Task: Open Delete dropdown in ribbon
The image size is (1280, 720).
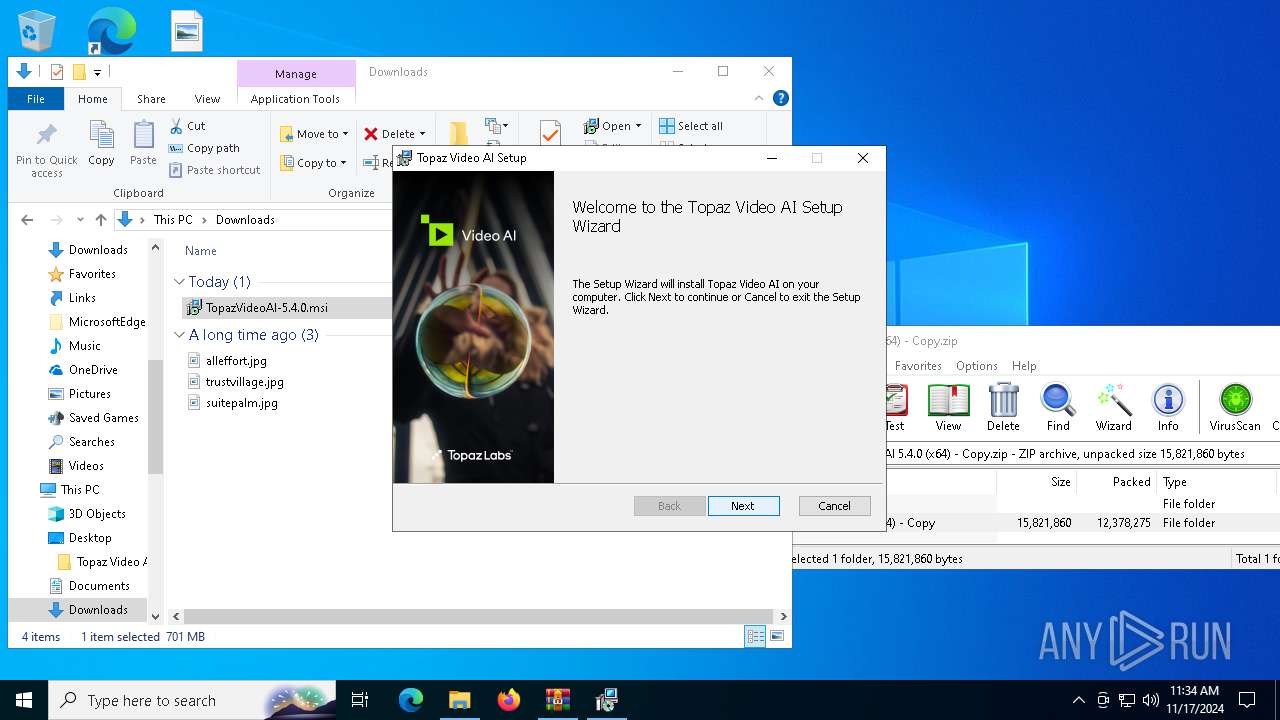Action: click(394, 134)
